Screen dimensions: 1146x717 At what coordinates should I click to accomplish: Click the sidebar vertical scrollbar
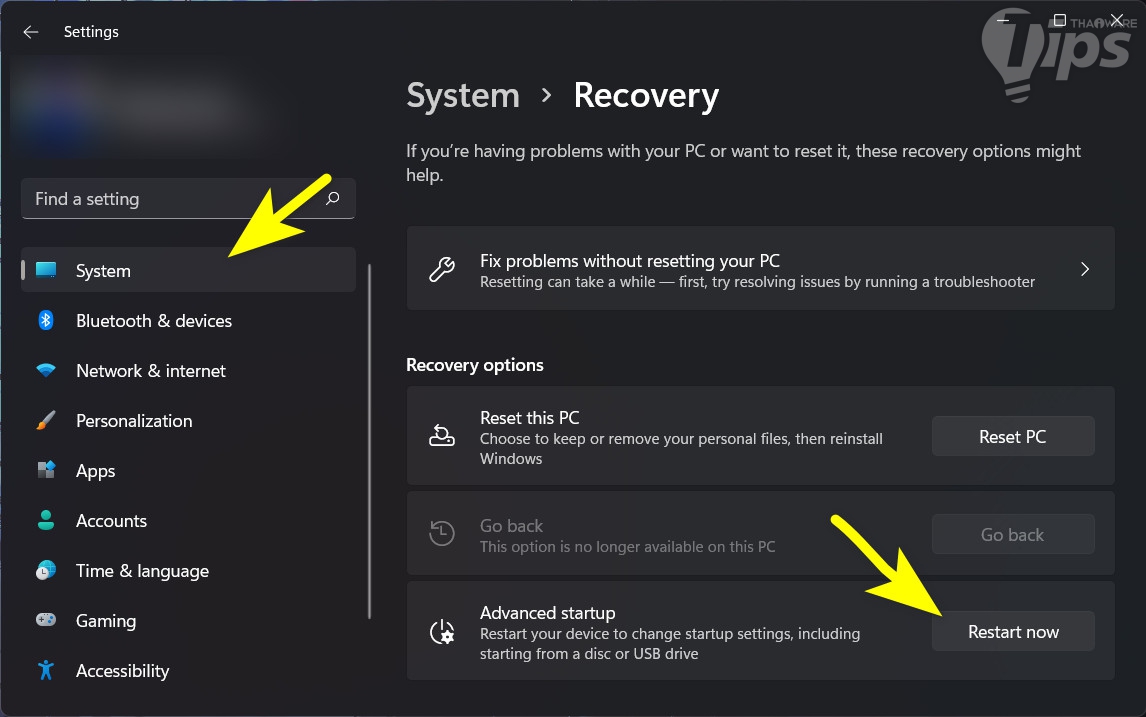point(370,440)
